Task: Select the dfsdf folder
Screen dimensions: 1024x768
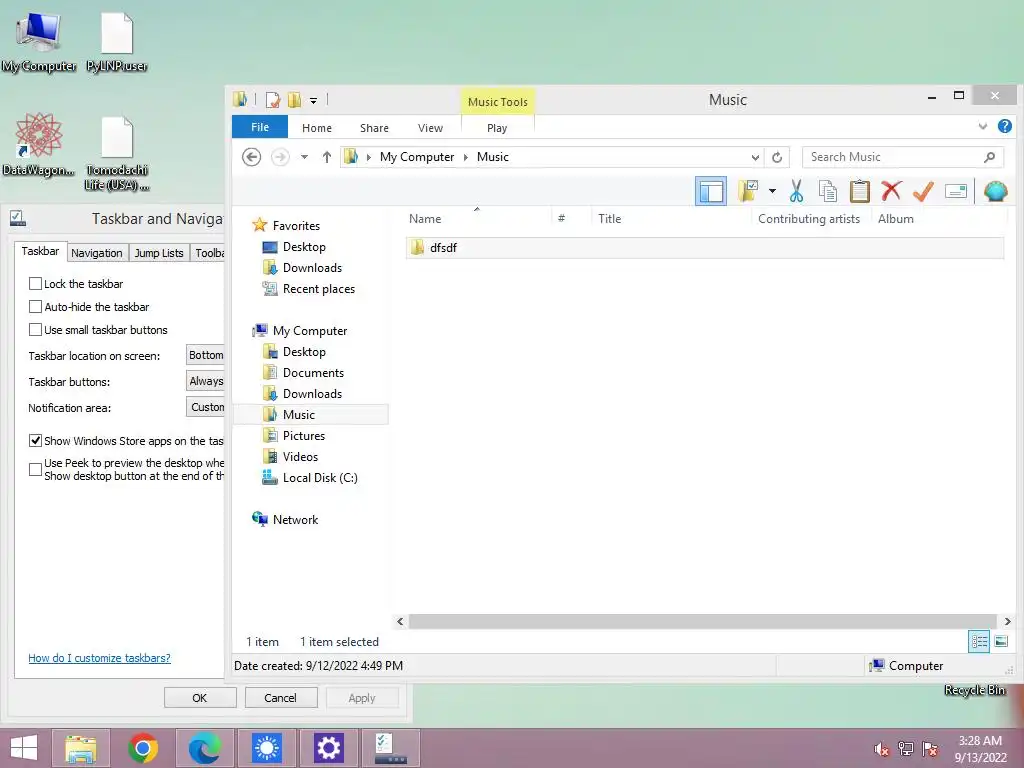Action: [x=705, y=248]
